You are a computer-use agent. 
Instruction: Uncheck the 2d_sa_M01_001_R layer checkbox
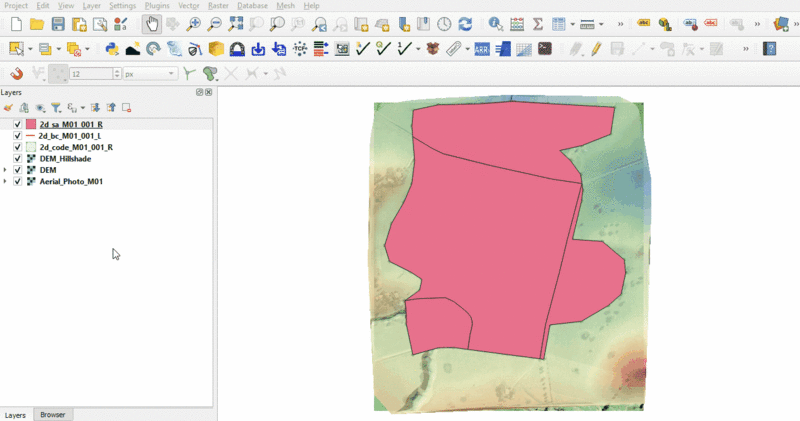click(x=18, y=124)
